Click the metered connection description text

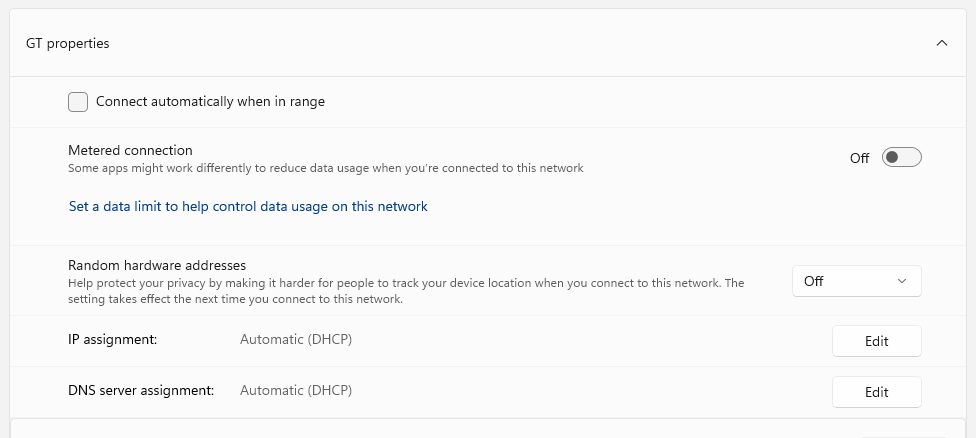[x=326, y=168]
